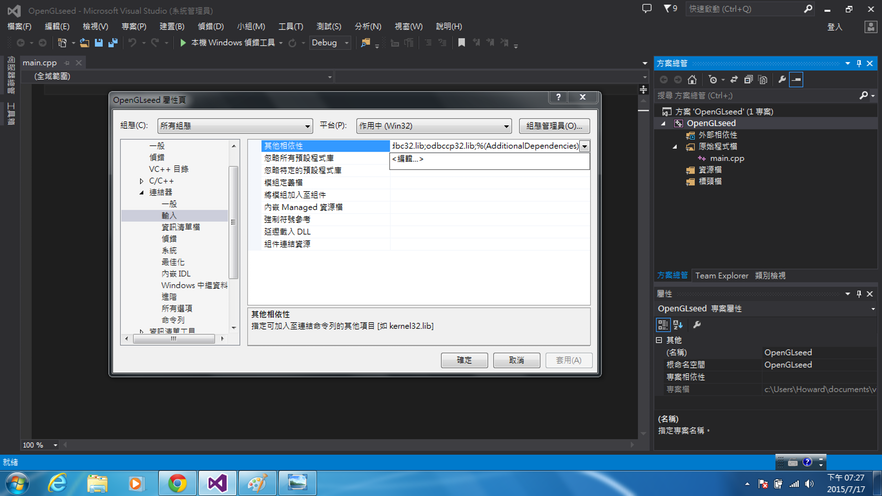
Task: Click the Bookmark icon in toolbar
Action: click(461, 43)
